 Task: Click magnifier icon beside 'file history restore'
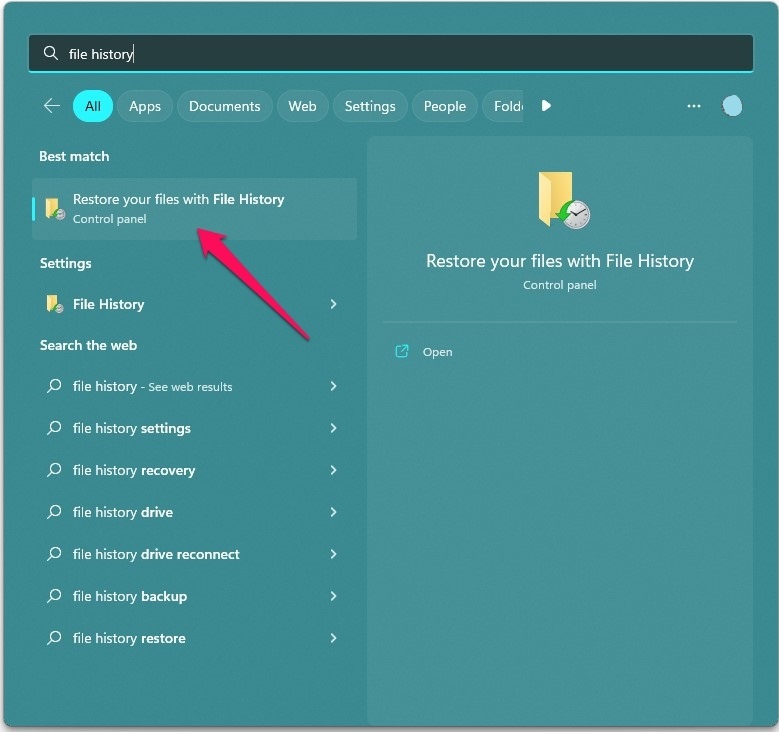click(54, 638)
